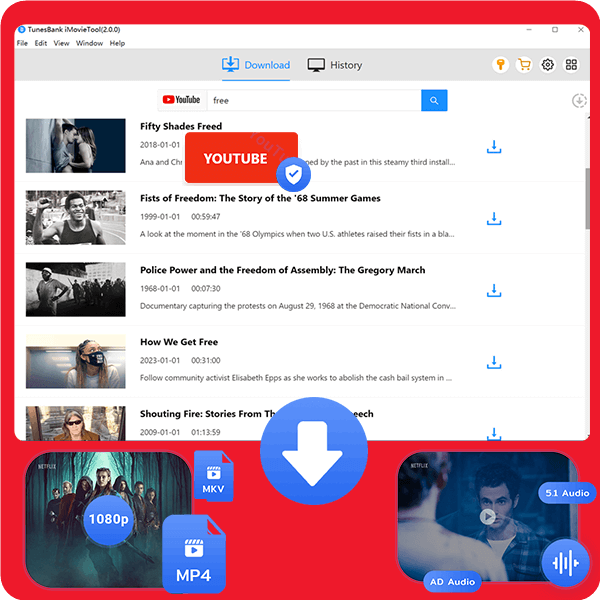Click the duration '01:13:59'
Viewport: 600px width, 600px height.
click(x=206, y=432)
